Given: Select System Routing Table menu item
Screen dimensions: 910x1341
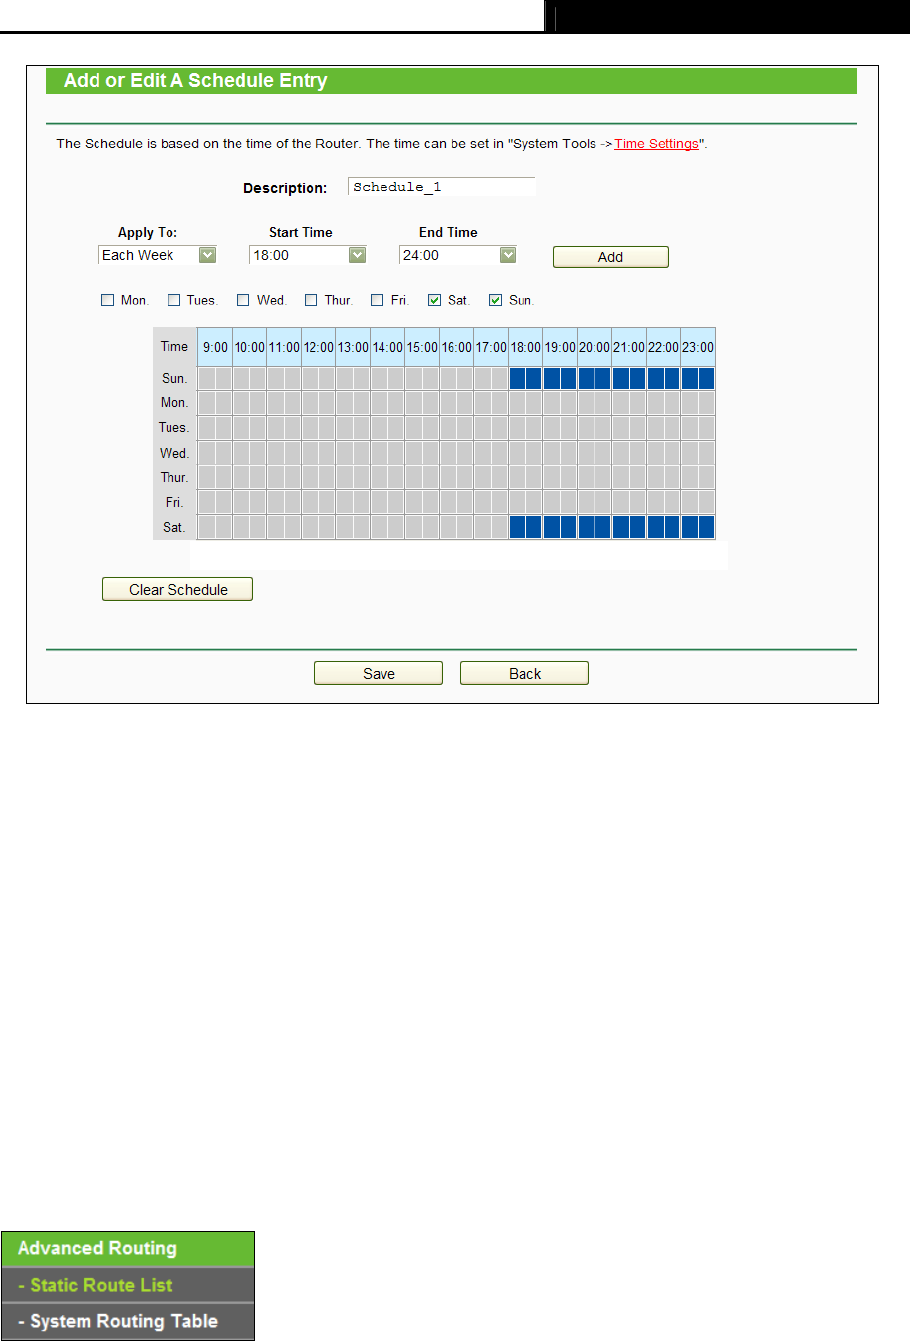Looking at the screenshot, I should tap(128, 1321).
